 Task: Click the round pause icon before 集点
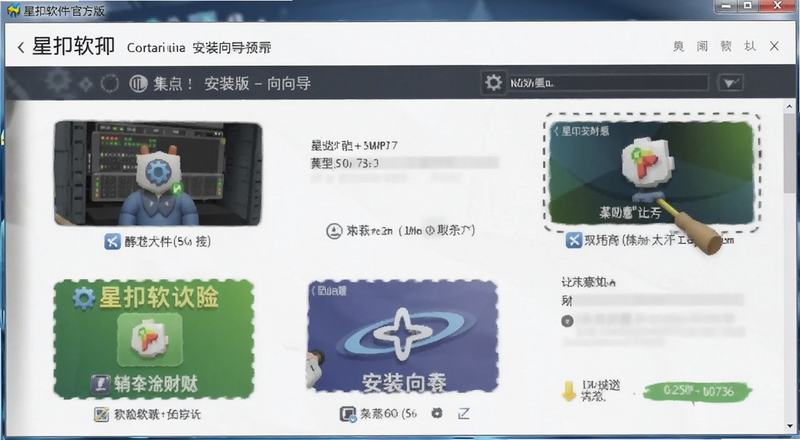138,83
